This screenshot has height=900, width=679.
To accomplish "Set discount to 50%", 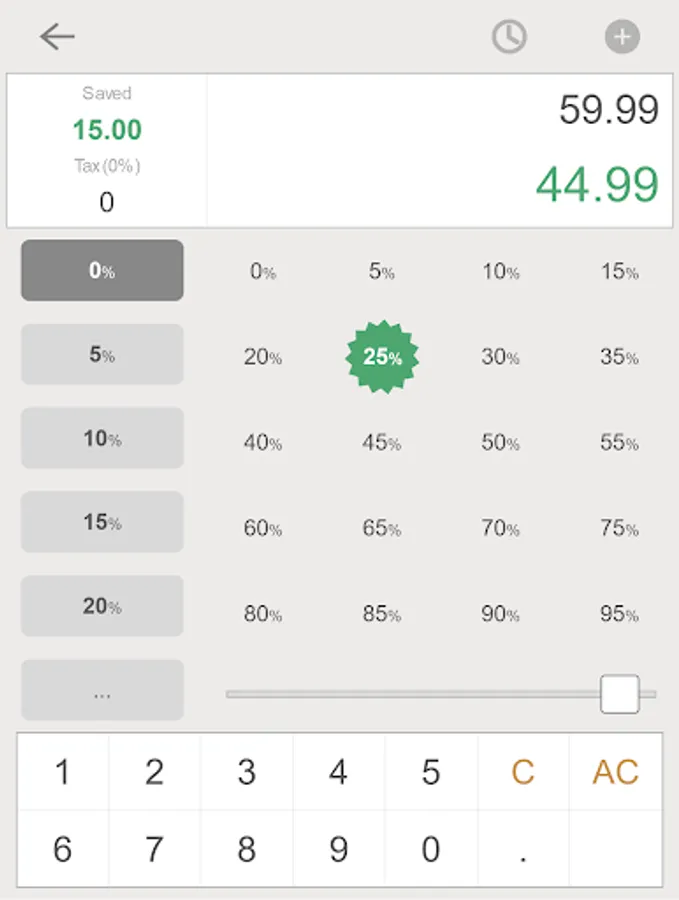I will (500, 443).
